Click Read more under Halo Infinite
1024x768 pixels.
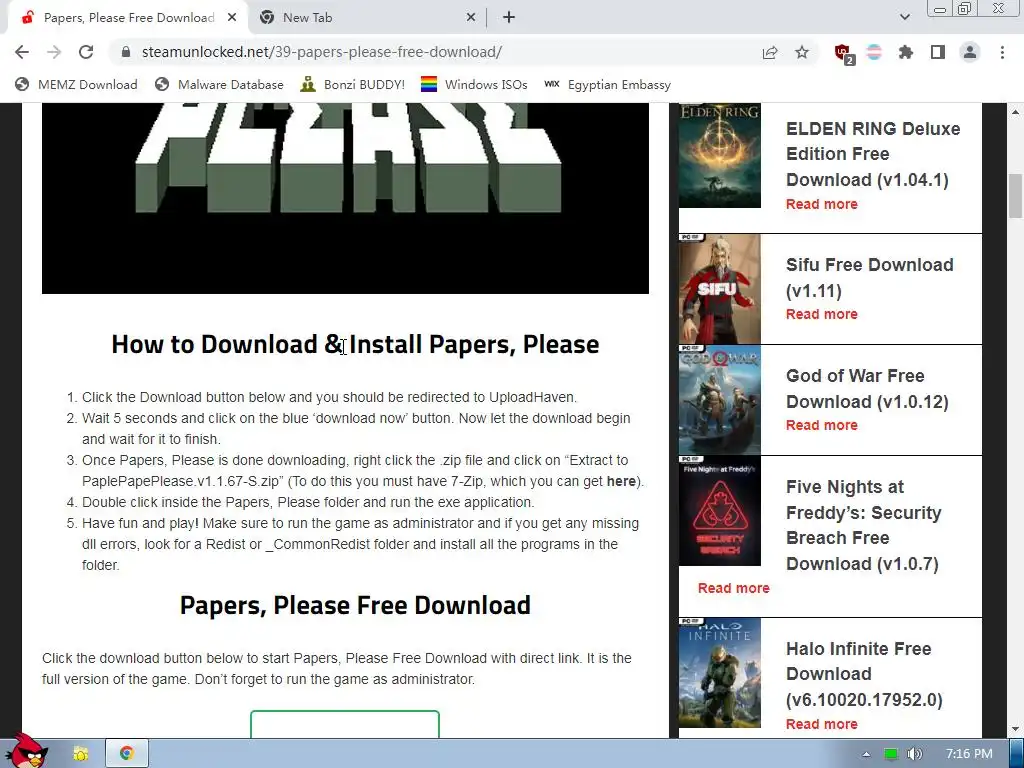click(x=822, y=724)
